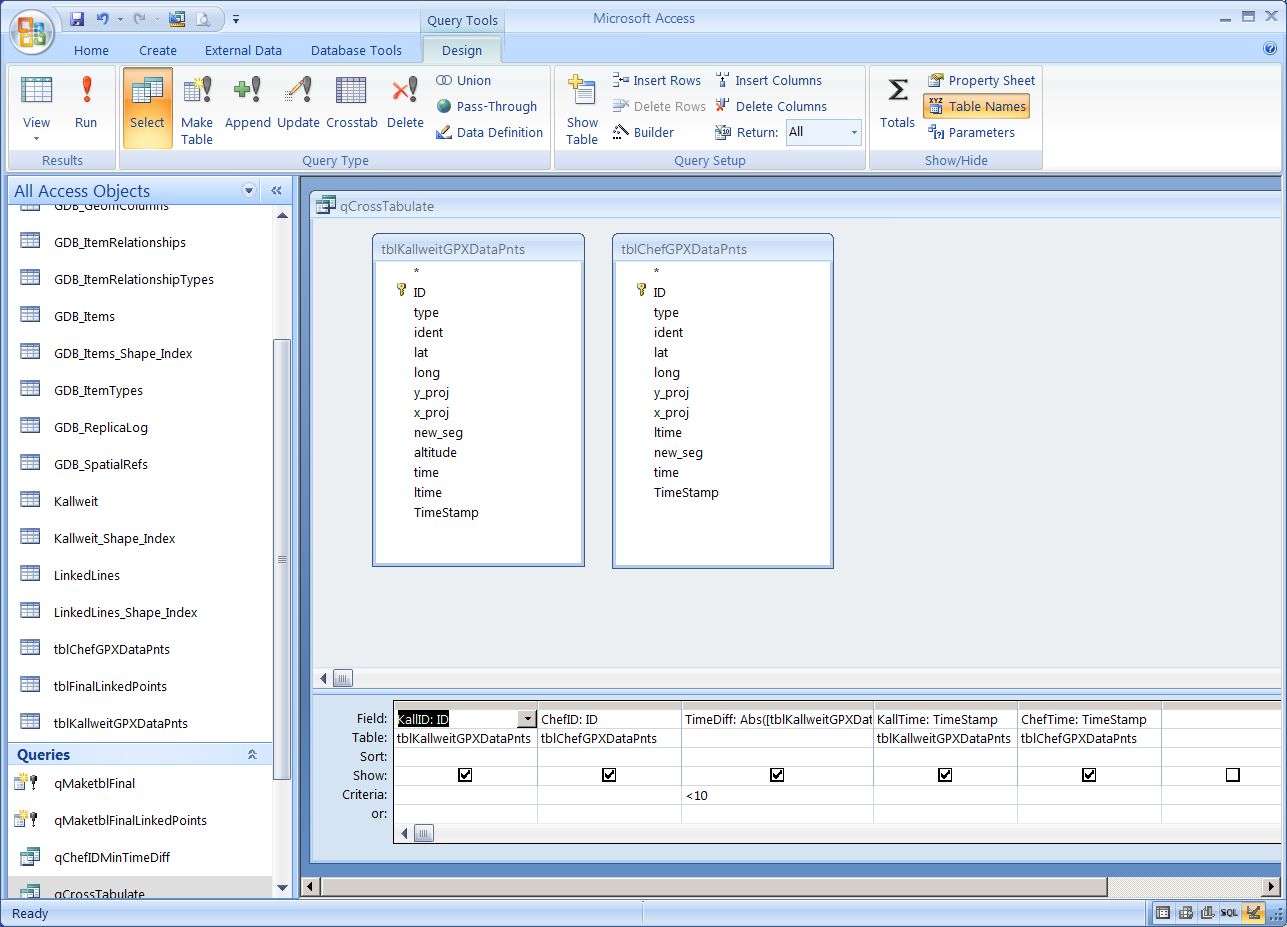This screenshot has height=927, width=1287.
Task: Open the expression Builder
Action: pos(642,132)
